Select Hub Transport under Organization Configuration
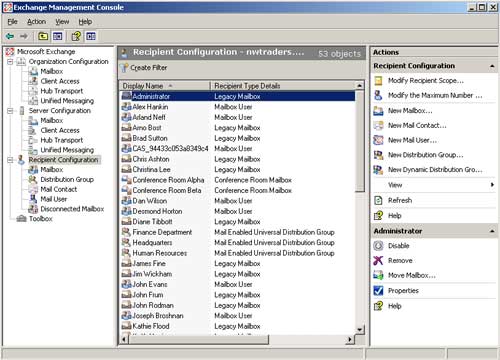This screenshot has width=500, height=360. (x=62, y=91)
